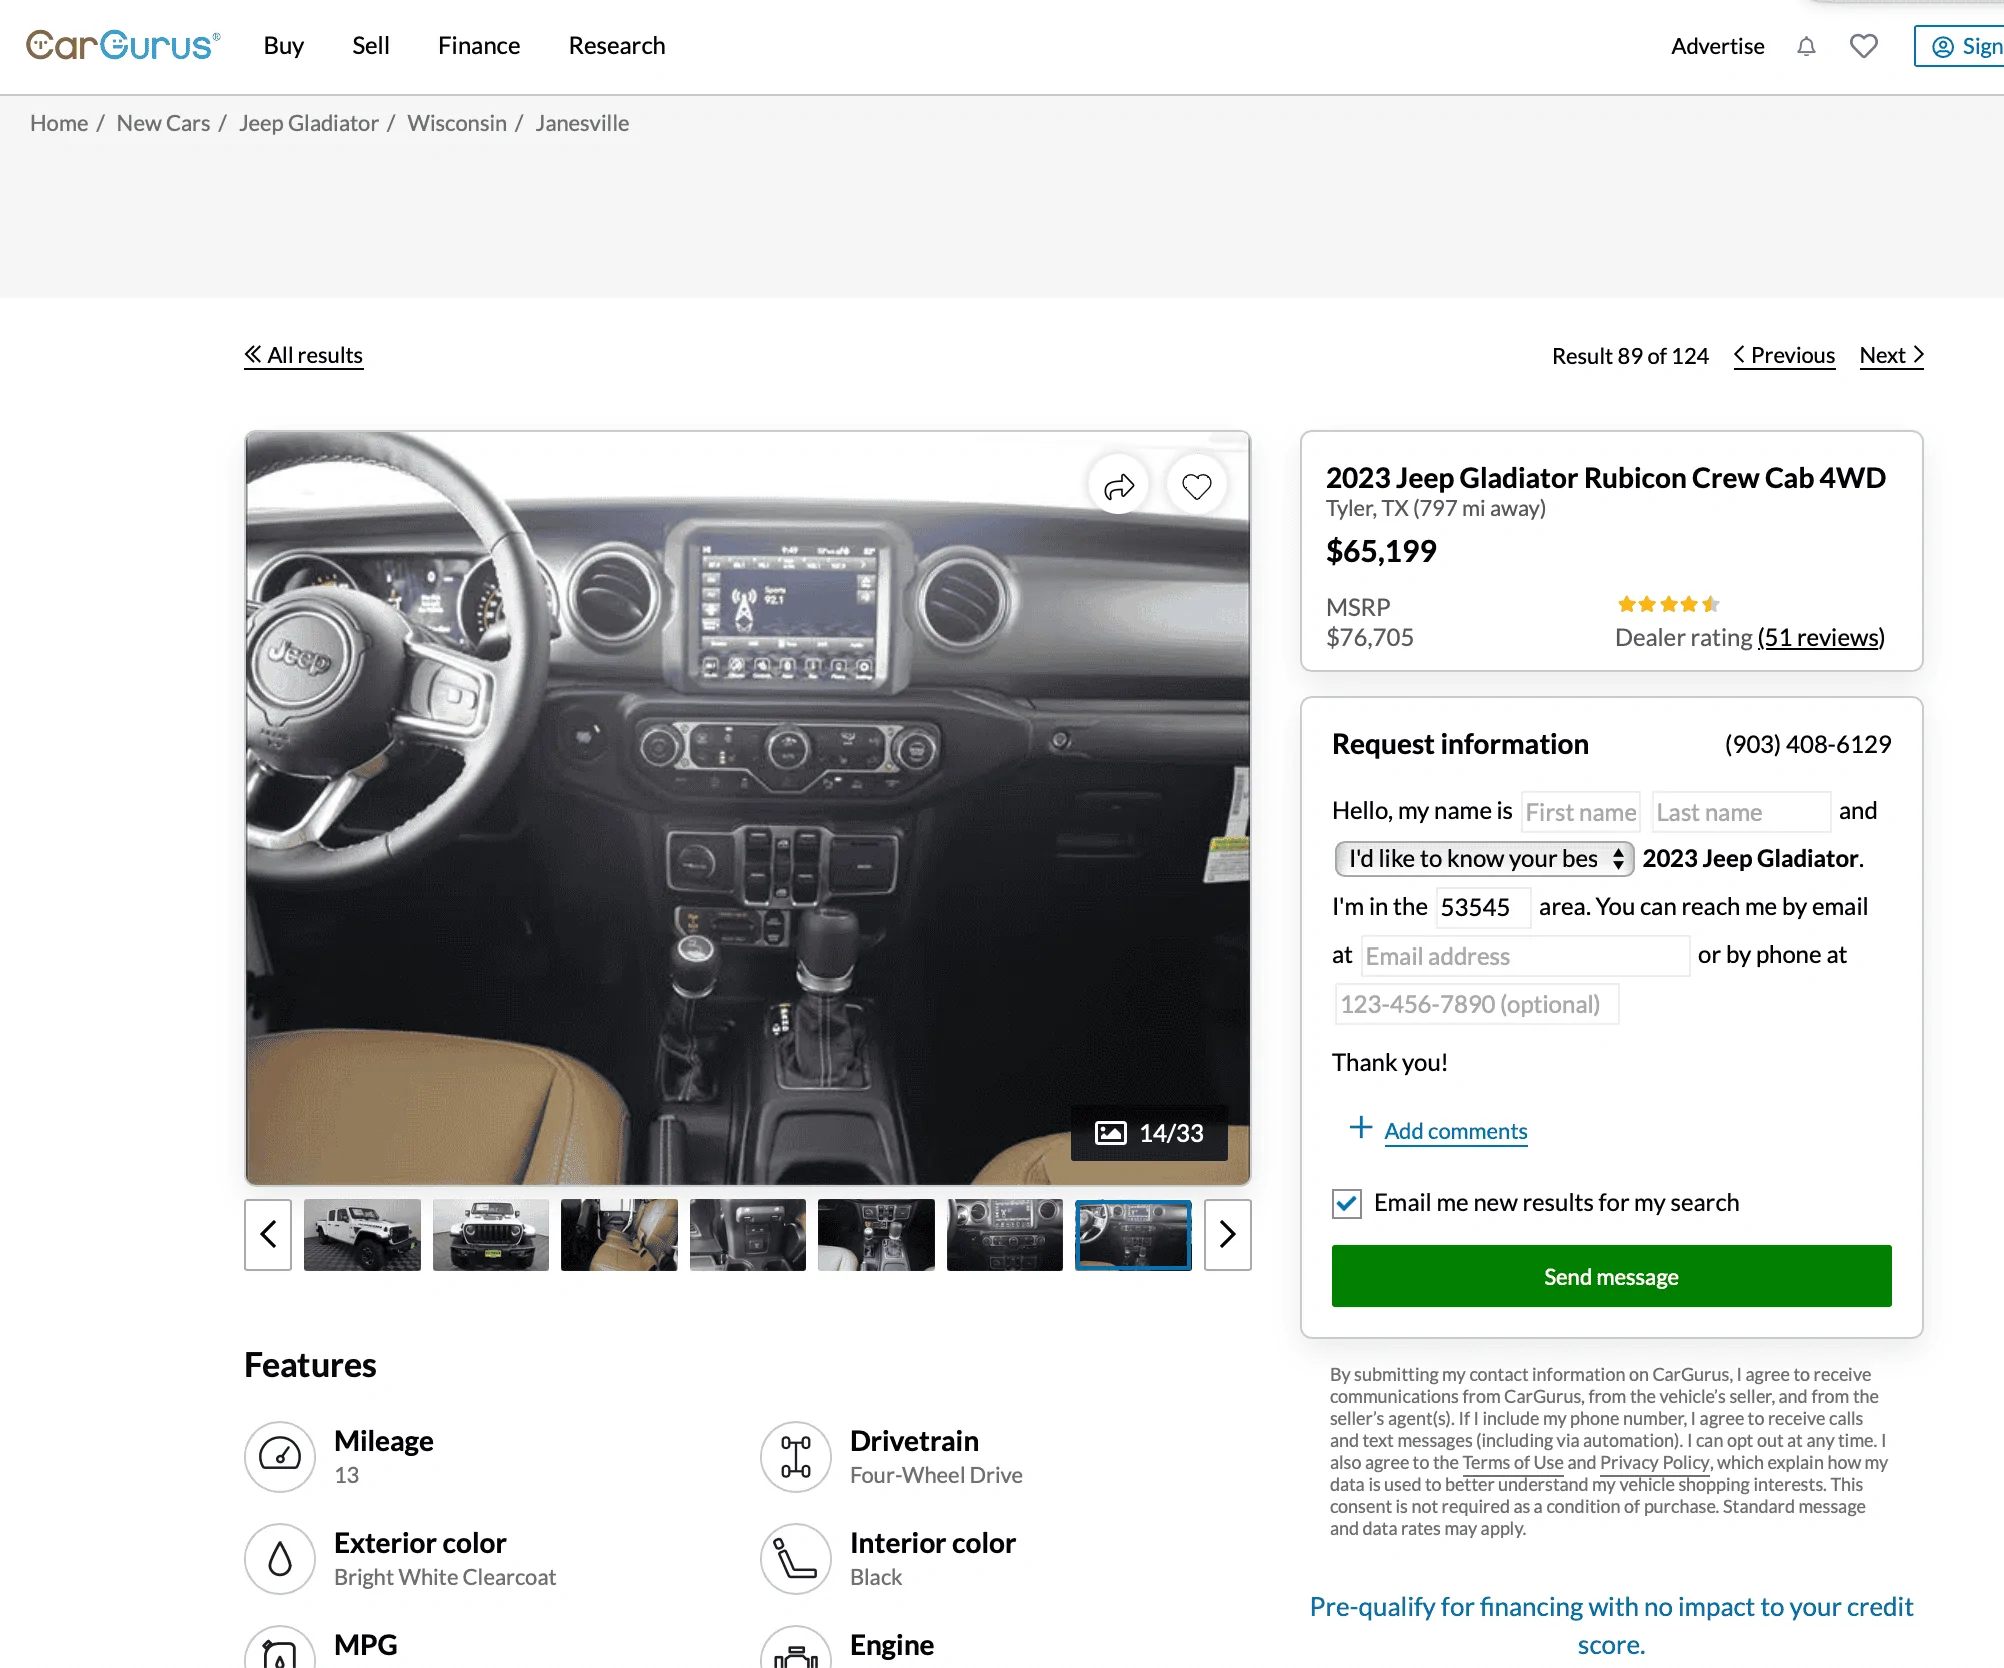Click 'Tyler, TX (797 mi away)' location text

[x=1436, y=509]
